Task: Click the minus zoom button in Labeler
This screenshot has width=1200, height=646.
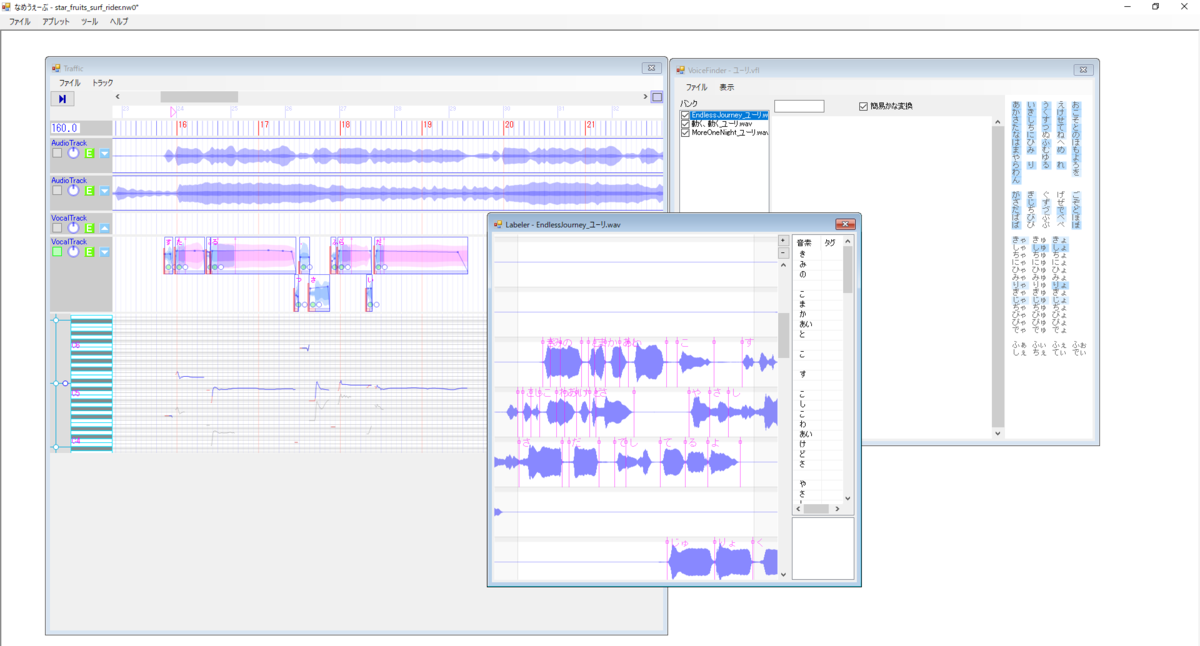Action: click(783, 253)
